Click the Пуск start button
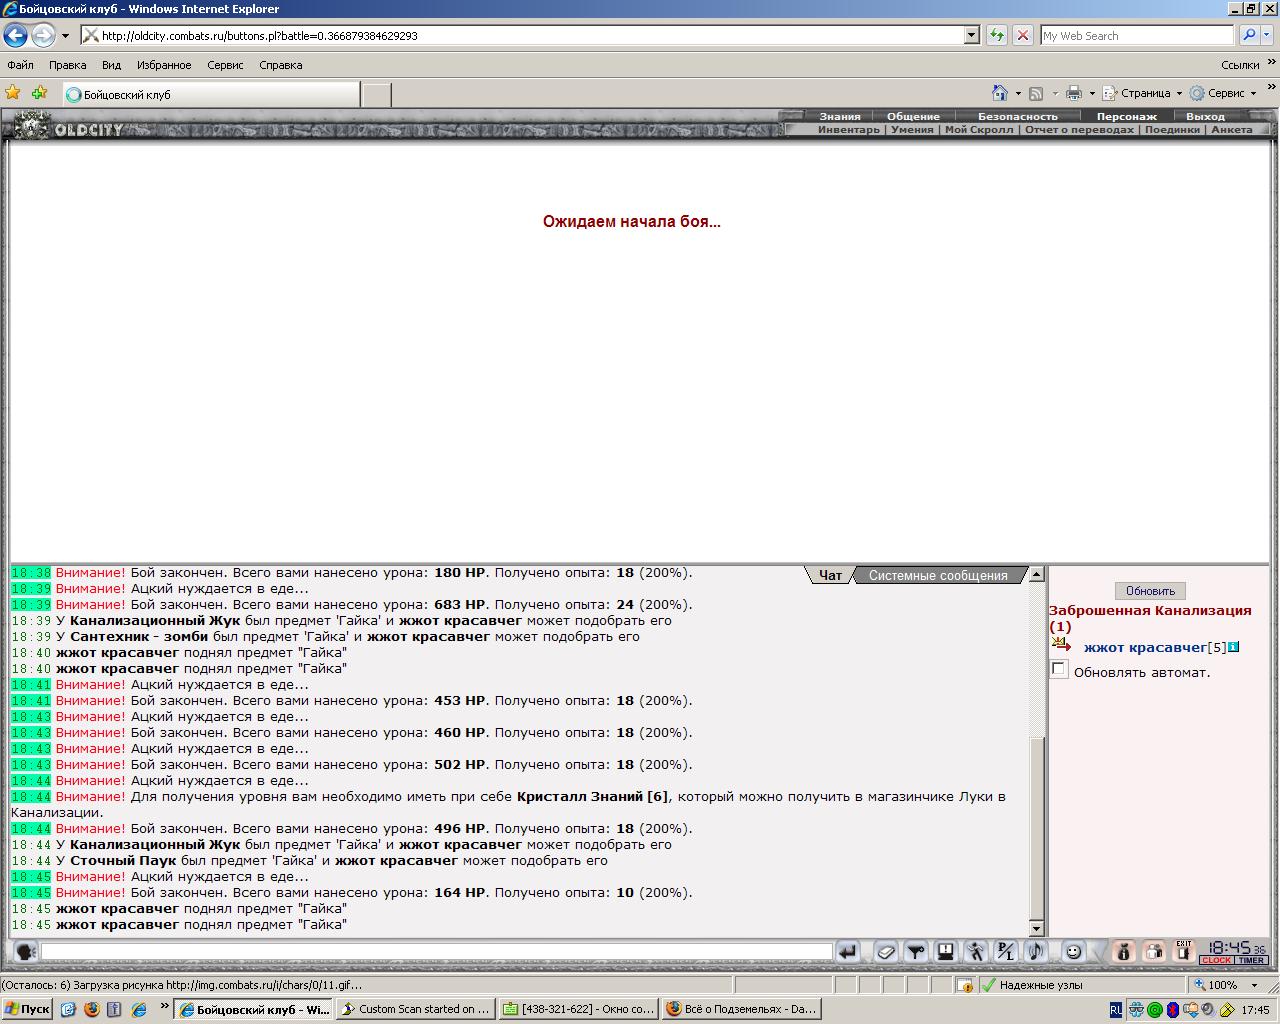This screenshot has height=1024, width=1280. [x=27, y=1009]
